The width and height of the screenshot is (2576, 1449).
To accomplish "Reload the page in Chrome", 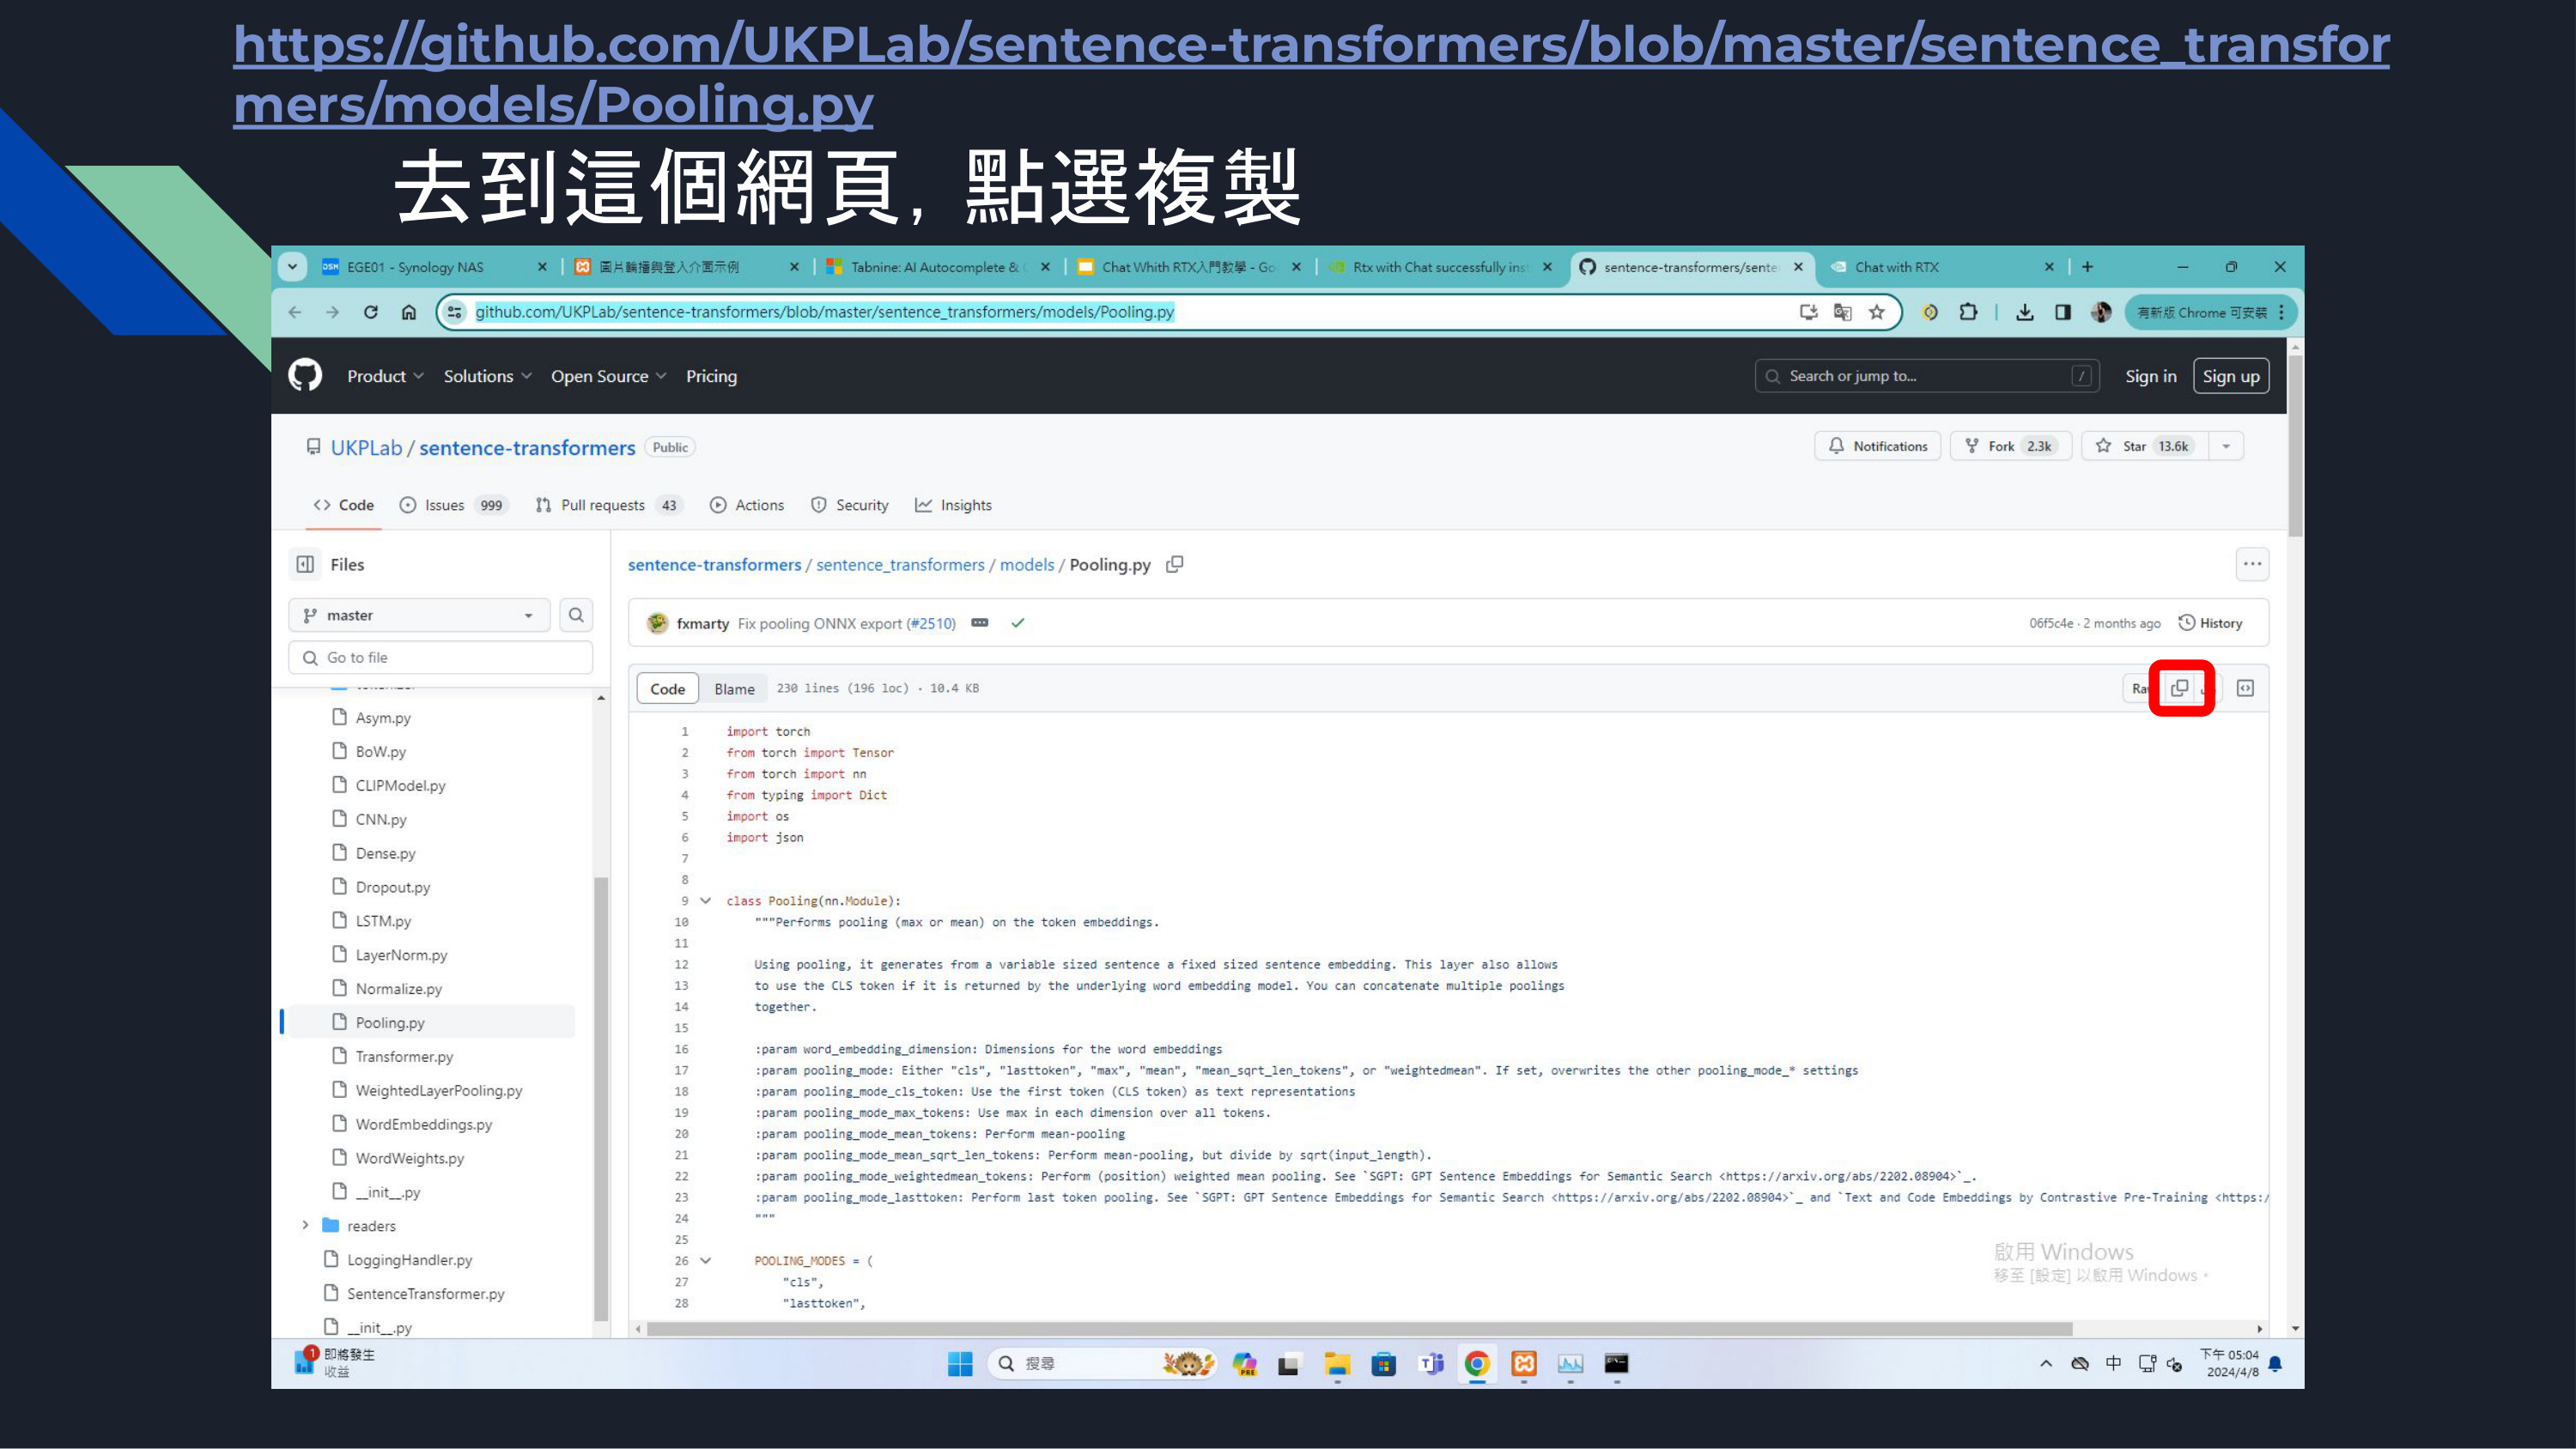I will pos(371,312).
